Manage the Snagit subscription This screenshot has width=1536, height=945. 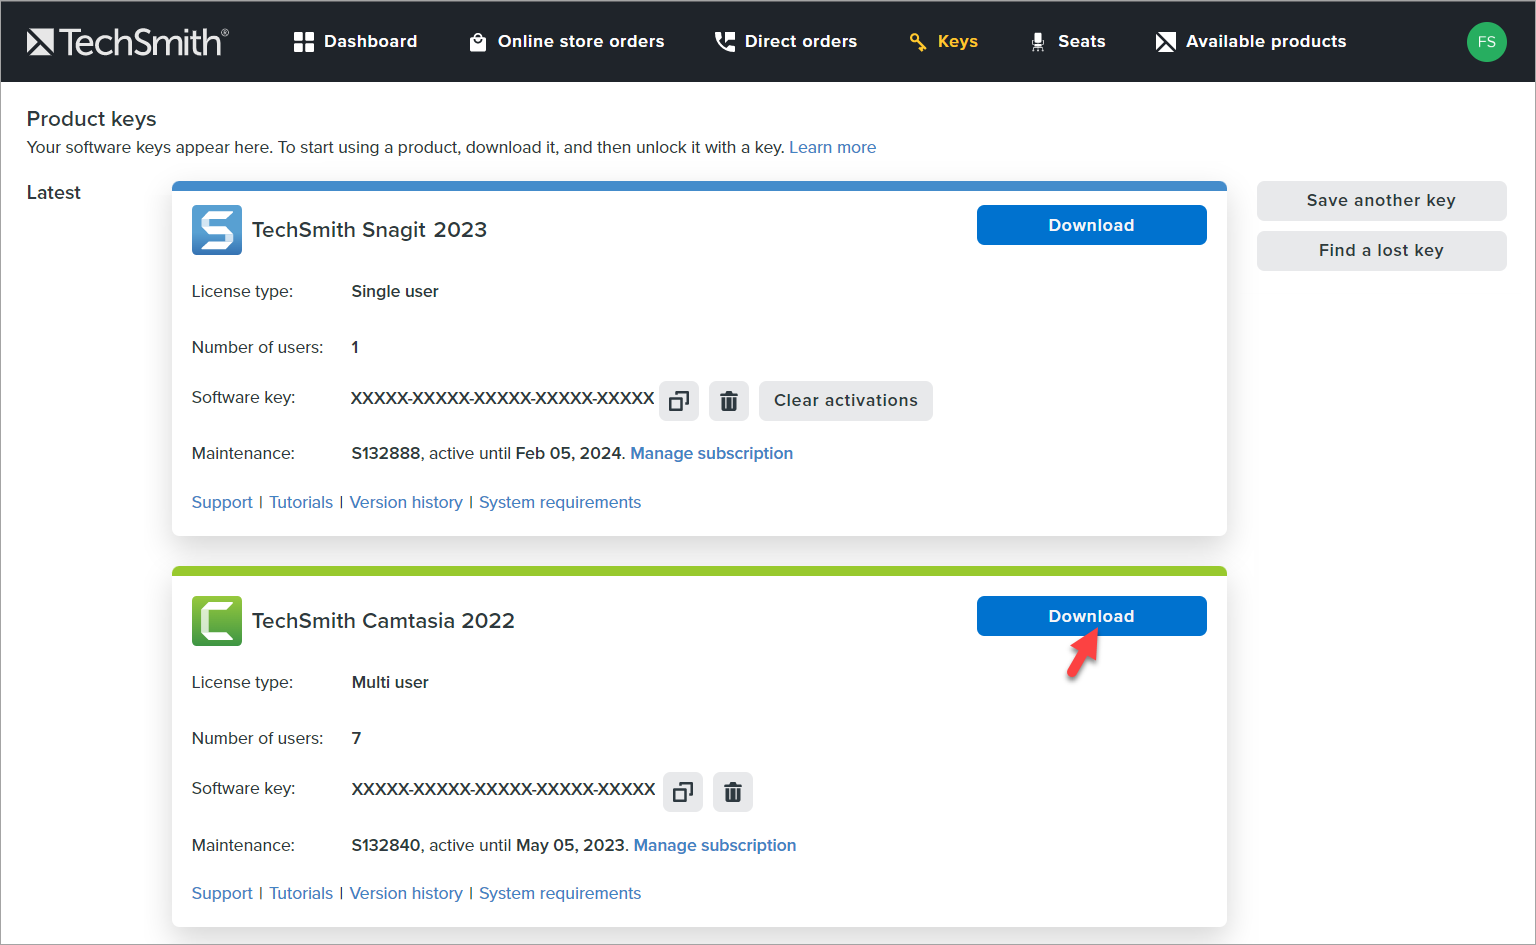click(711, 453)
